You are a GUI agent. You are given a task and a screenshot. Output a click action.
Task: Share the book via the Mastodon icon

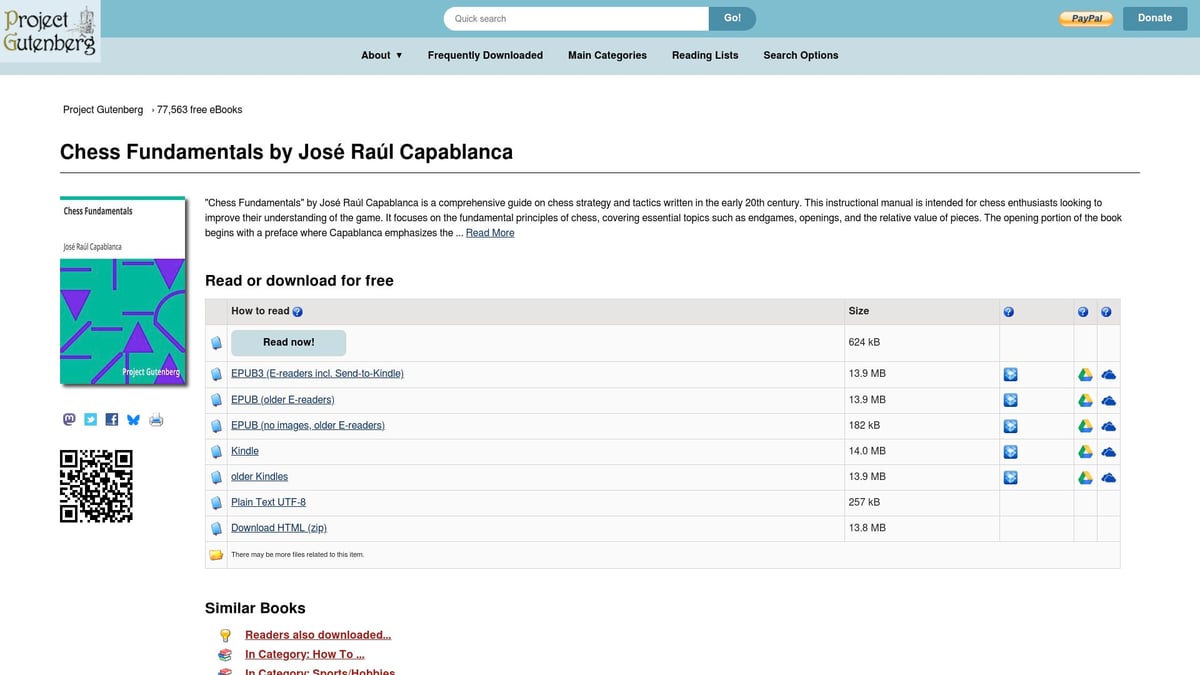pos(68,419)
